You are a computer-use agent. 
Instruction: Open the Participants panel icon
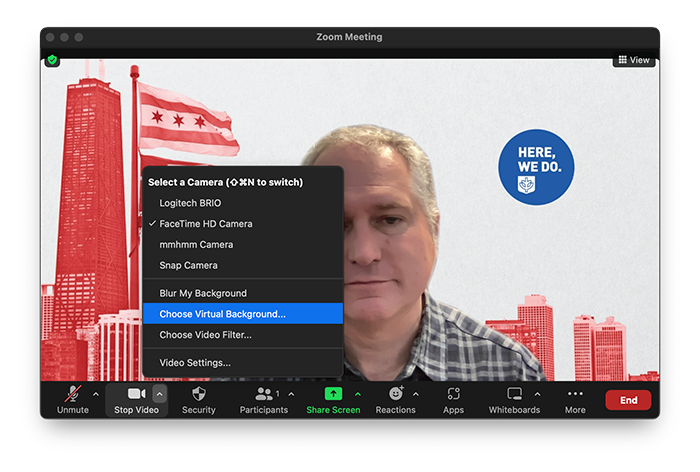264,394
